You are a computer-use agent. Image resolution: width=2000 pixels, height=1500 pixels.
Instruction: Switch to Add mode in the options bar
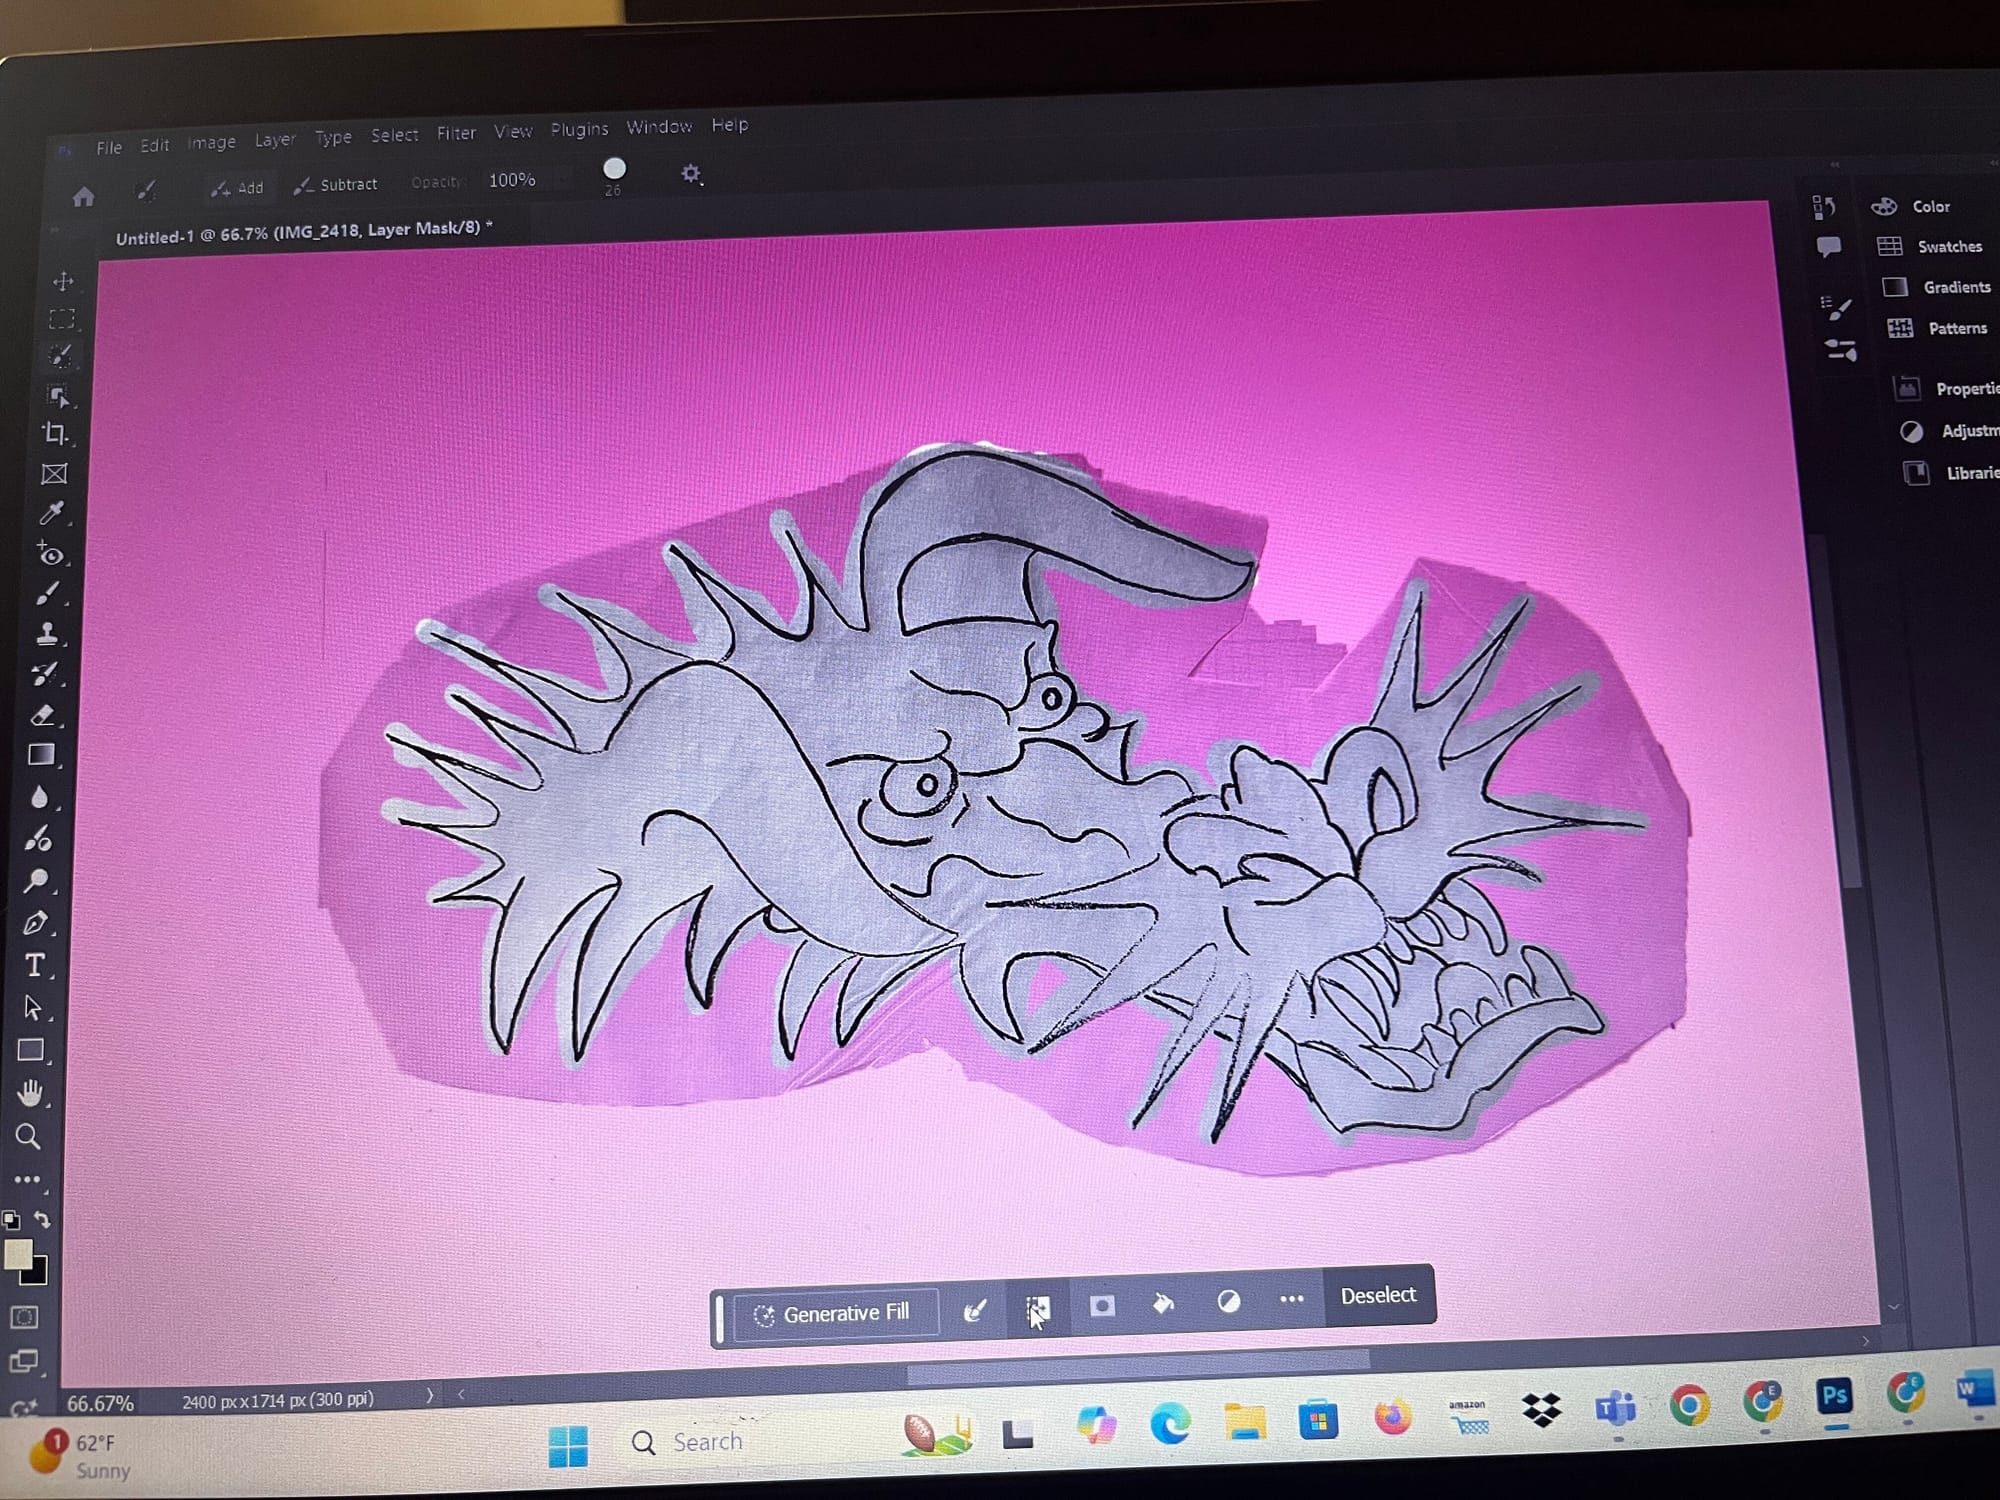238,187
